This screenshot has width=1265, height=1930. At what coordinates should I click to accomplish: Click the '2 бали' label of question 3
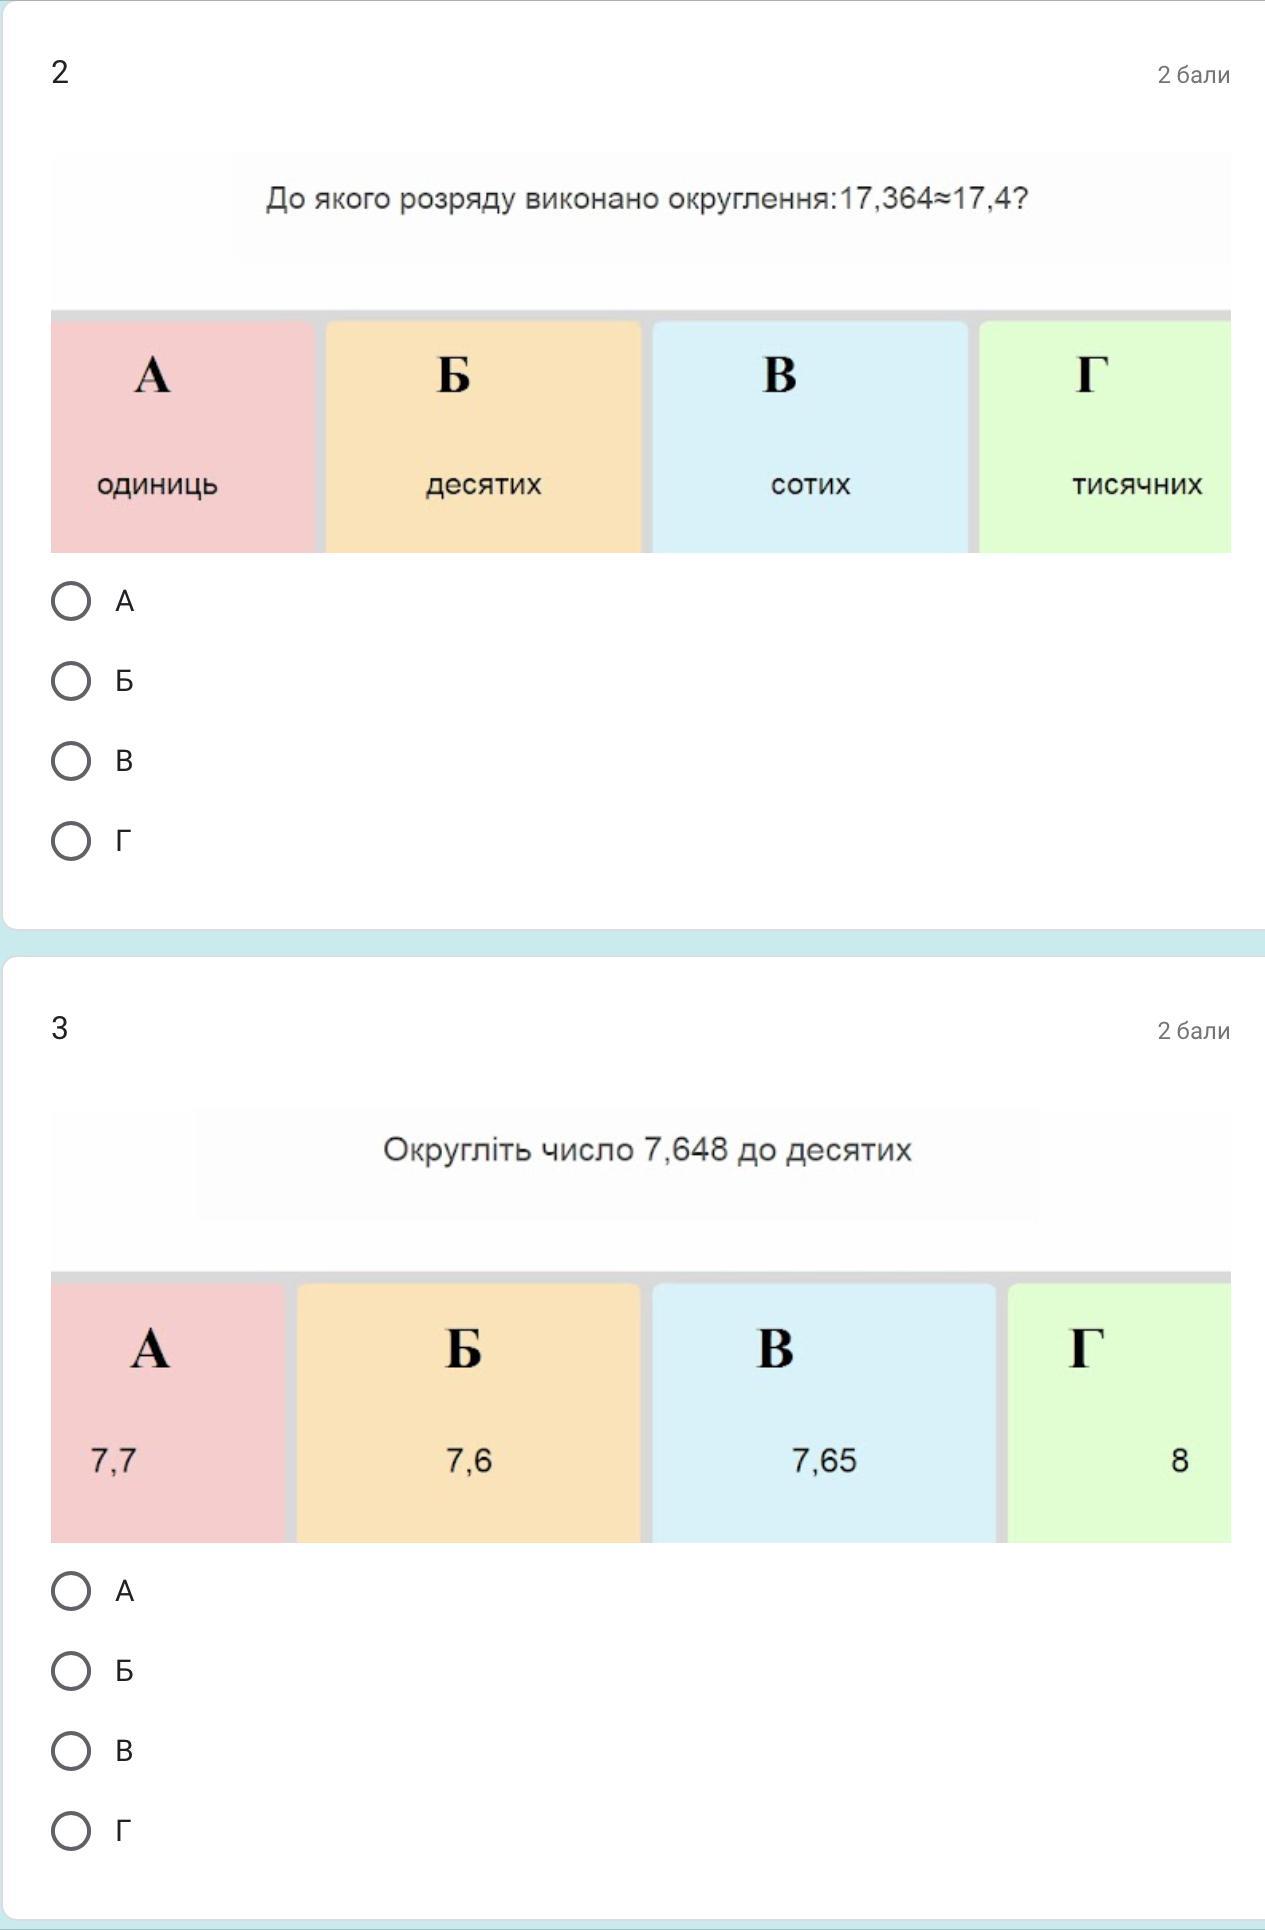point(1193,1031)
